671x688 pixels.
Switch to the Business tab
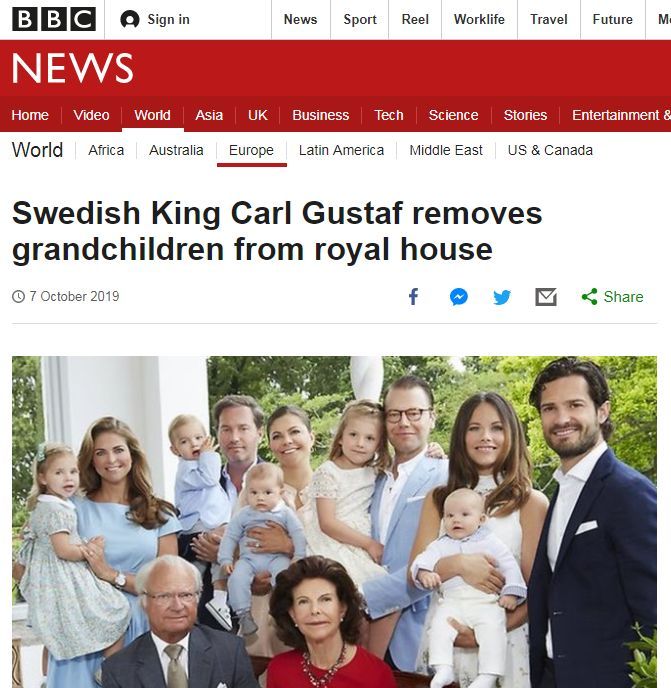click(x=320, y=115)
